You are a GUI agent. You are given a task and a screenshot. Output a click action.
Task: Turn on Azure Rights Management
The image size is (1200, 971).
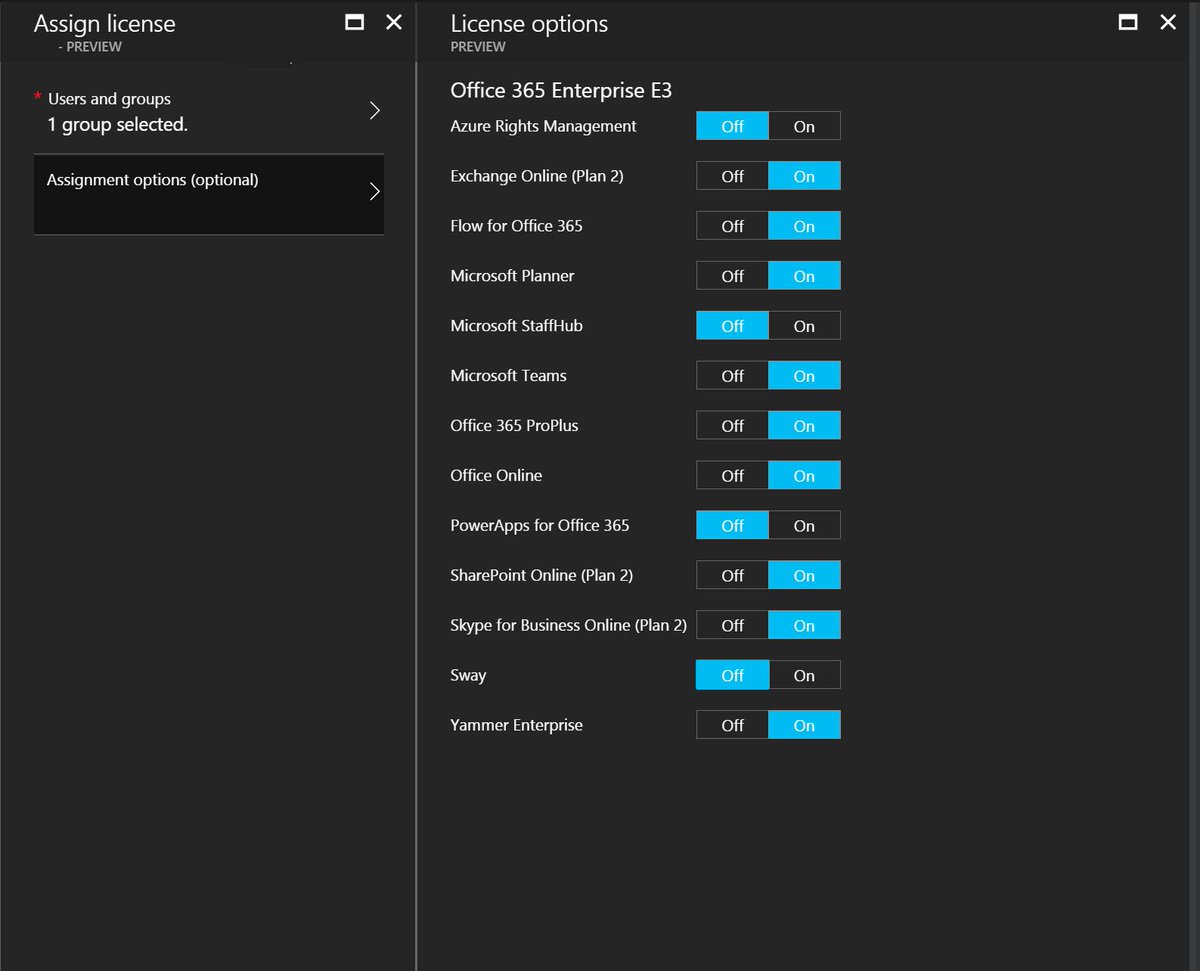pos(805,126)
